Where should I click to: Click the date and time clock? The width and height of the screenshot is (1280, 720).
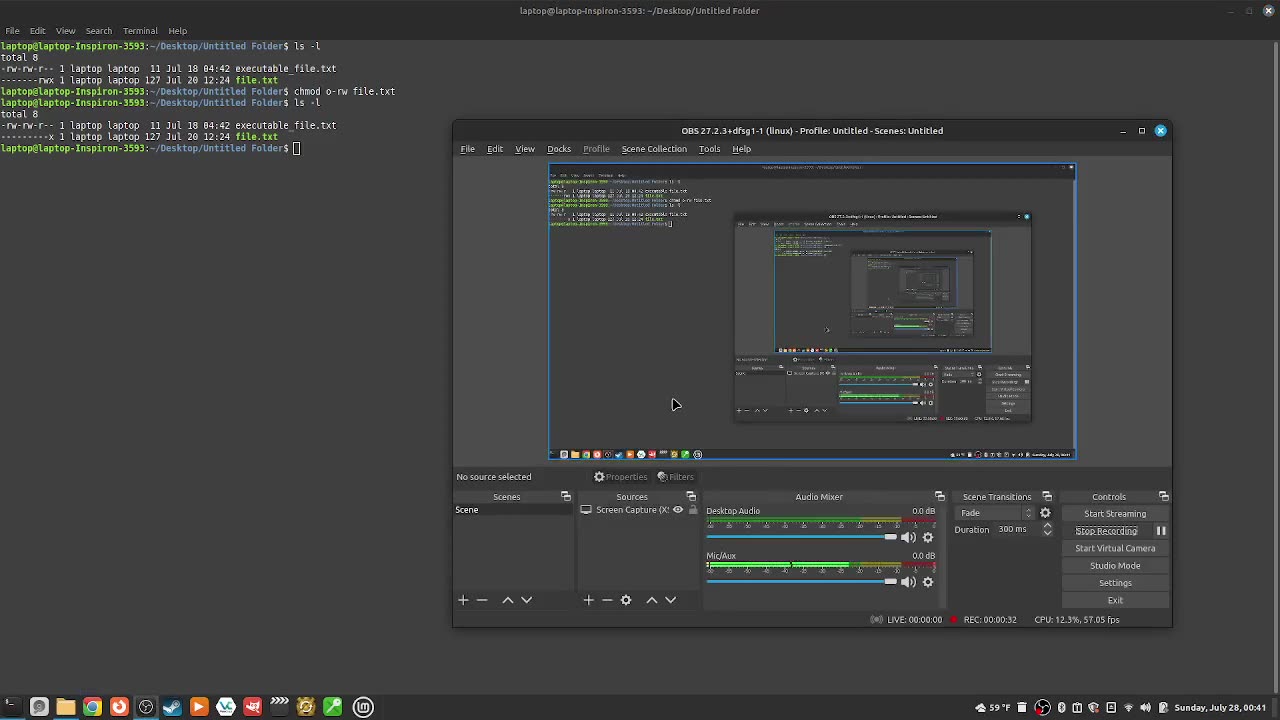click(1220, 708)
